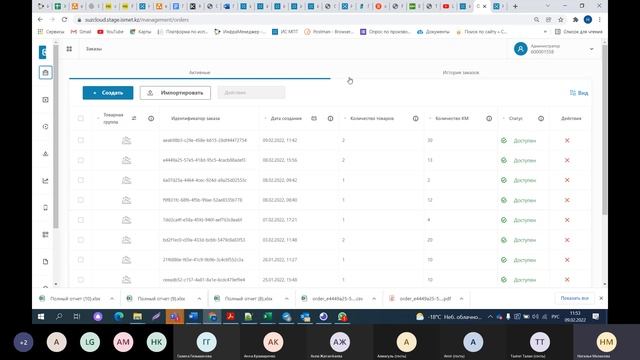This screenshot has height=360, width=640.
Task: Expand options for Полный отчет (10).xlsx download
Action: (x=112, y=299)
